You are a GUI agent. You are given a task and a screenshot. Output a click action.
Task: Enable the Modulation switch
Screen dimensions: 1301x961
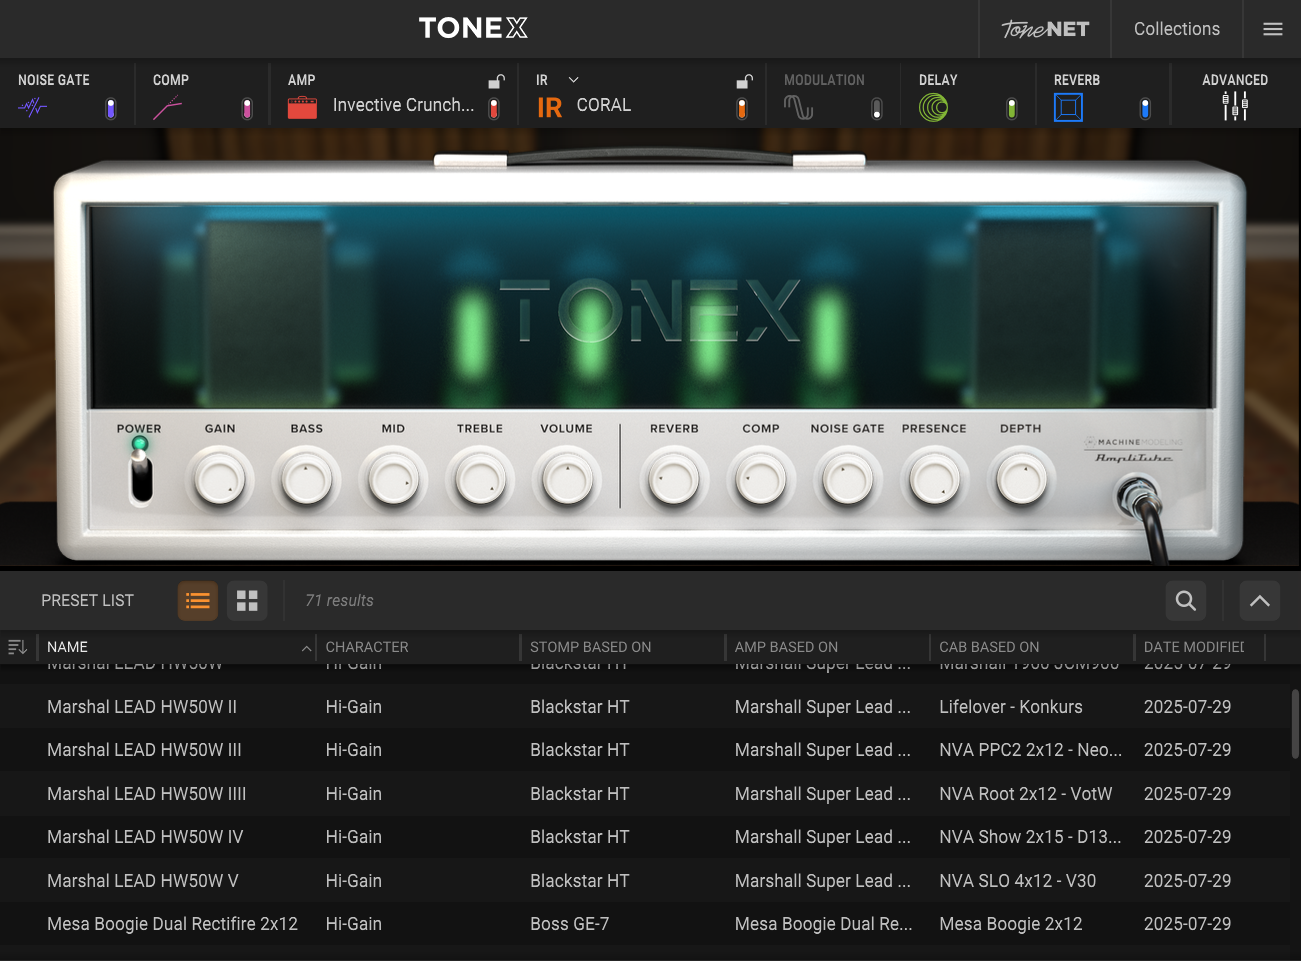coord(877,108)
